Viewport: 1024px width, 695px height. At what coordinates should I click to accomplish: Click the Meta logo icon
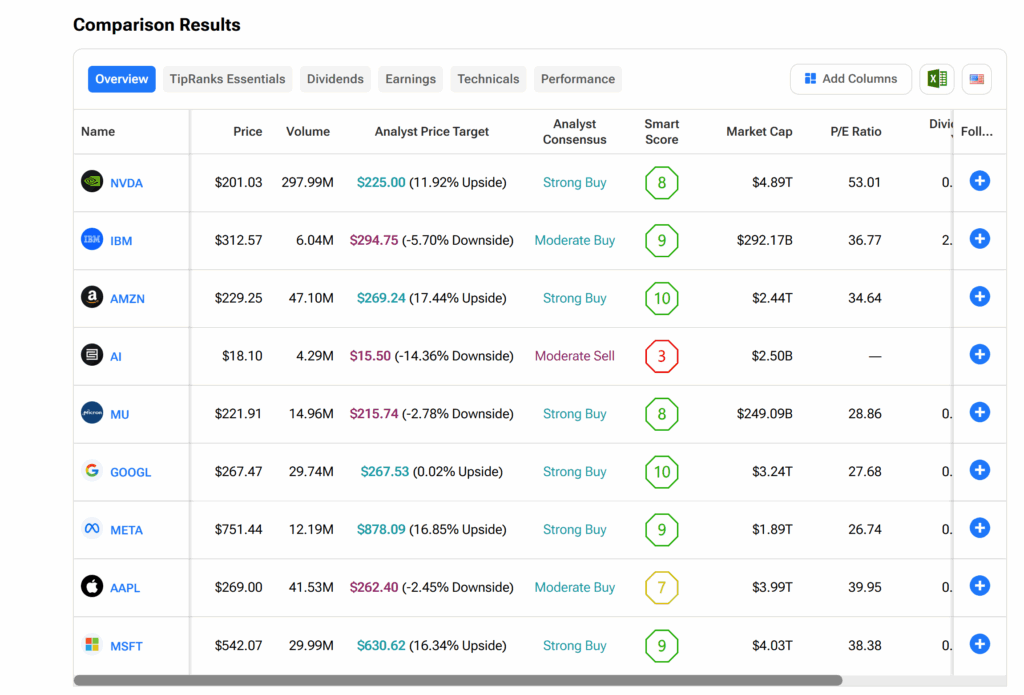click(x=92, y=529)
